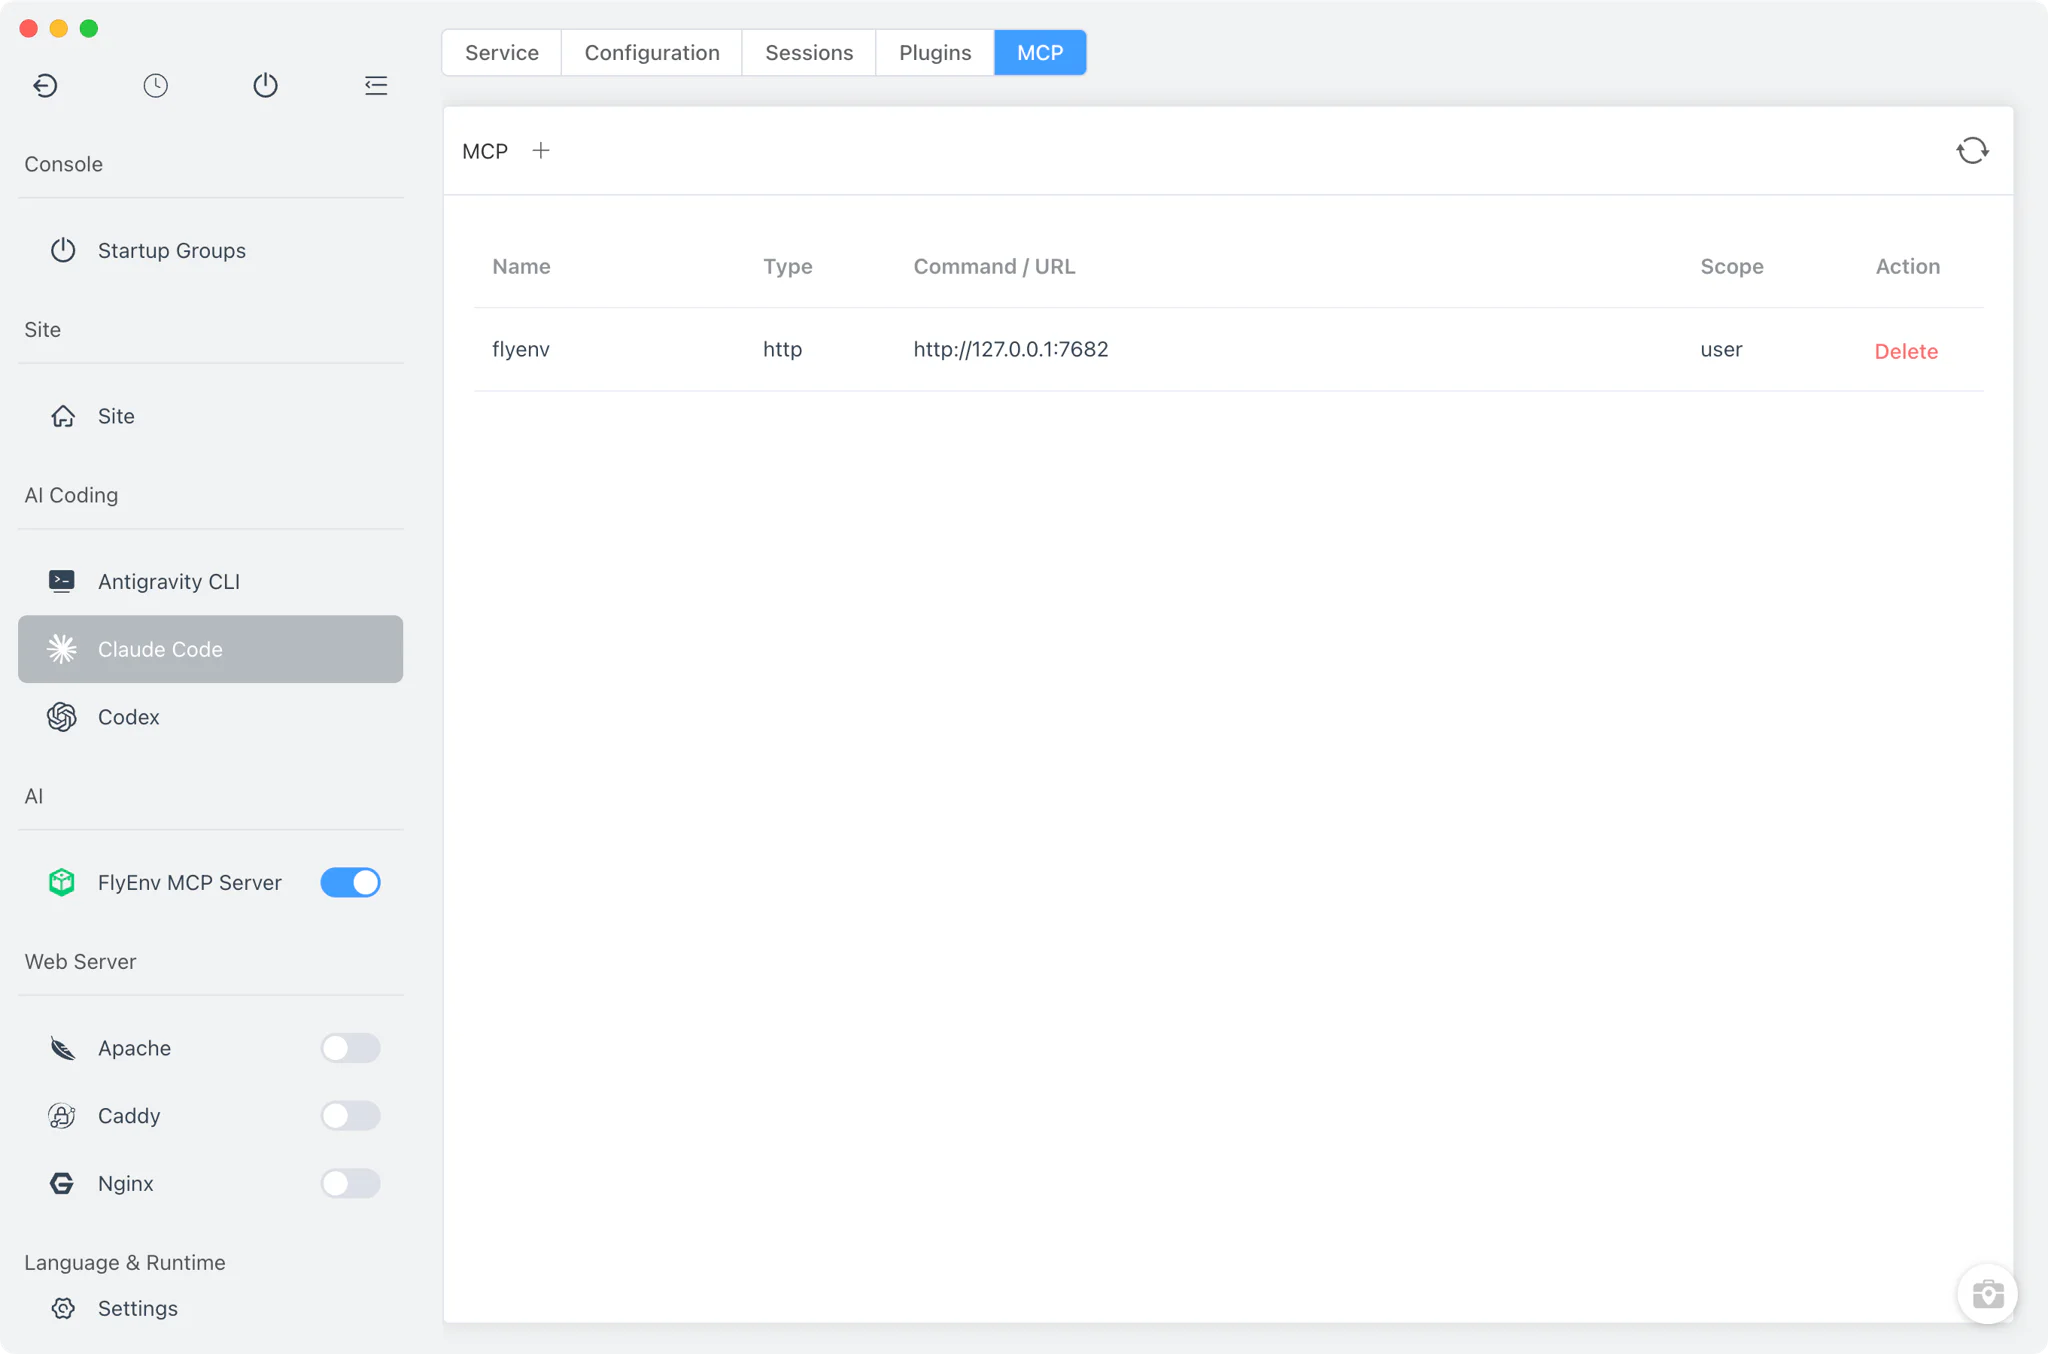
Task: Switch to the Configuration tab
Action: tap(652, 53)
